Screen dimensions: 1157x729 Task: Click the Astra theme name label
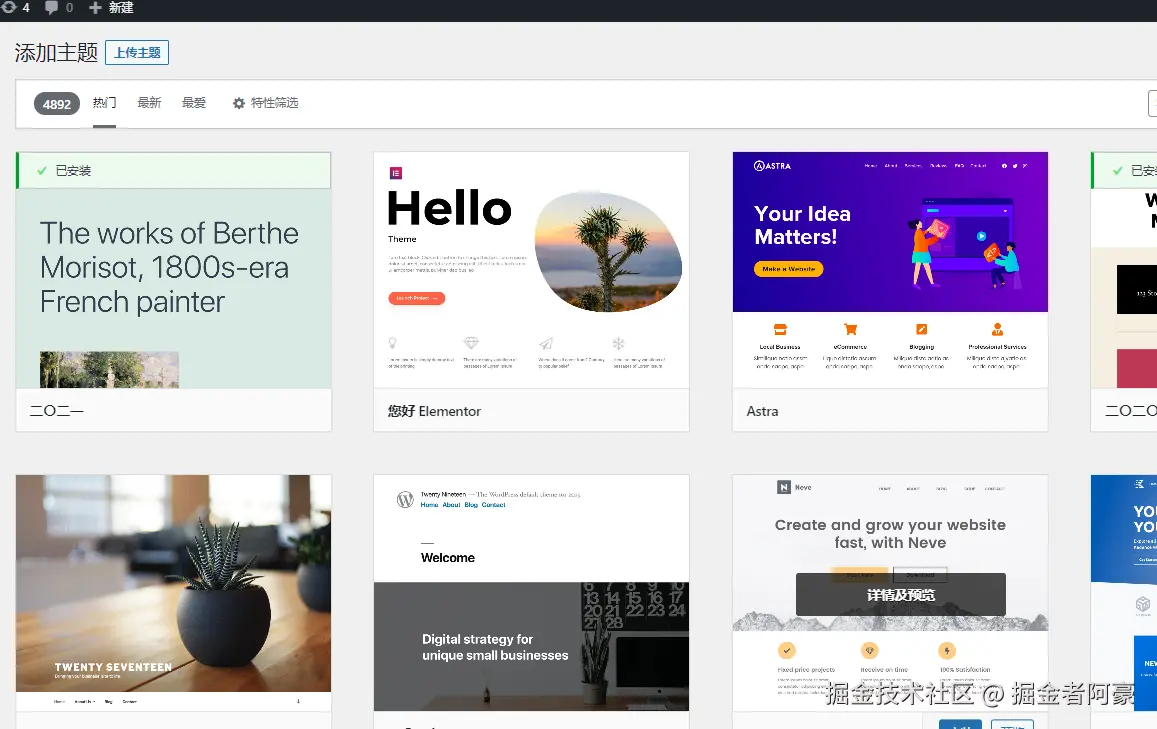coord(762,411)
